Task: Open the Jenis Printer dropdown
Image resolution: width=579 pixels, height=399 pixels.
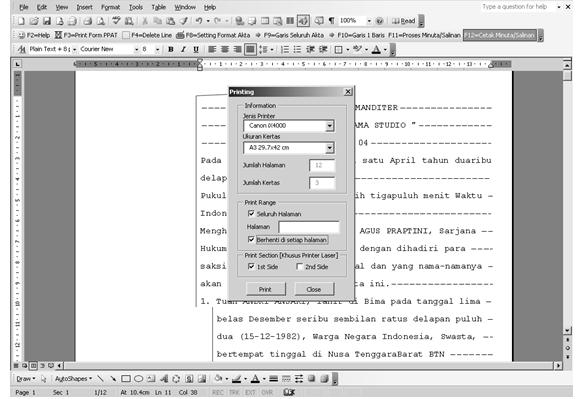Action: point(330,126)
